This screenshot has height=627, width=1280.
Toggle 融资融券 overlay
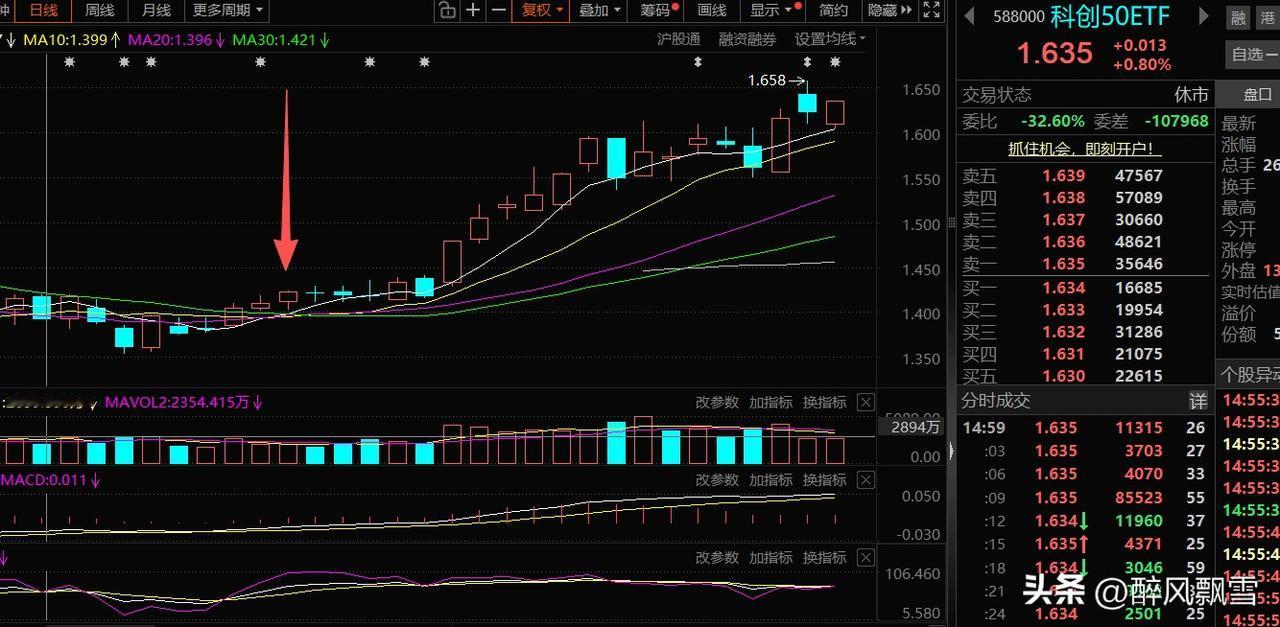click(x=747, y=39)
